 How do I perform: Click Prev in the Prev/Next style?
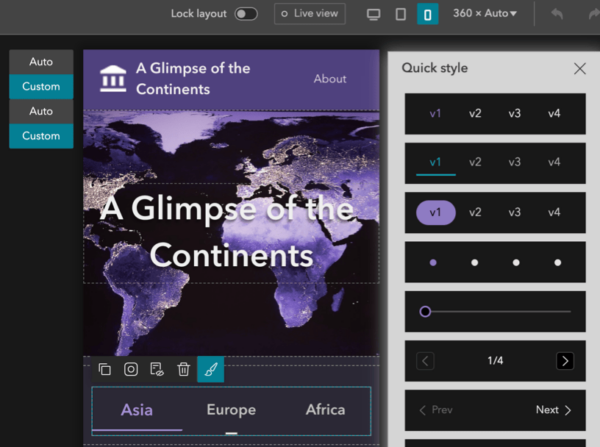point(436,410)
